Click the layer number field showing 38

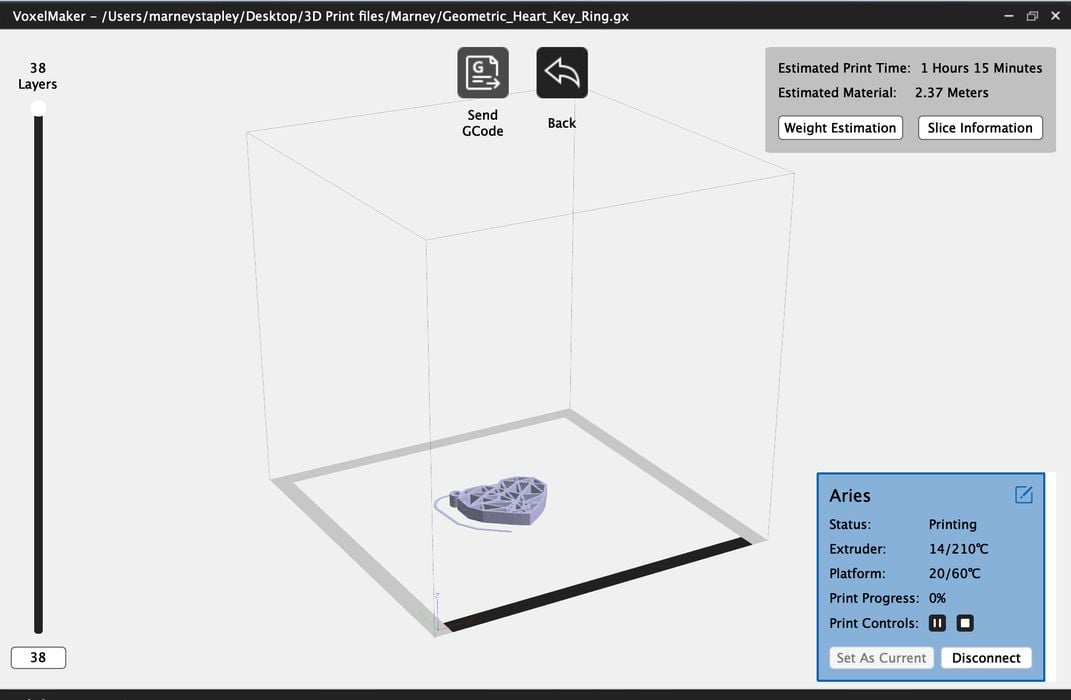tap(38, 657)
